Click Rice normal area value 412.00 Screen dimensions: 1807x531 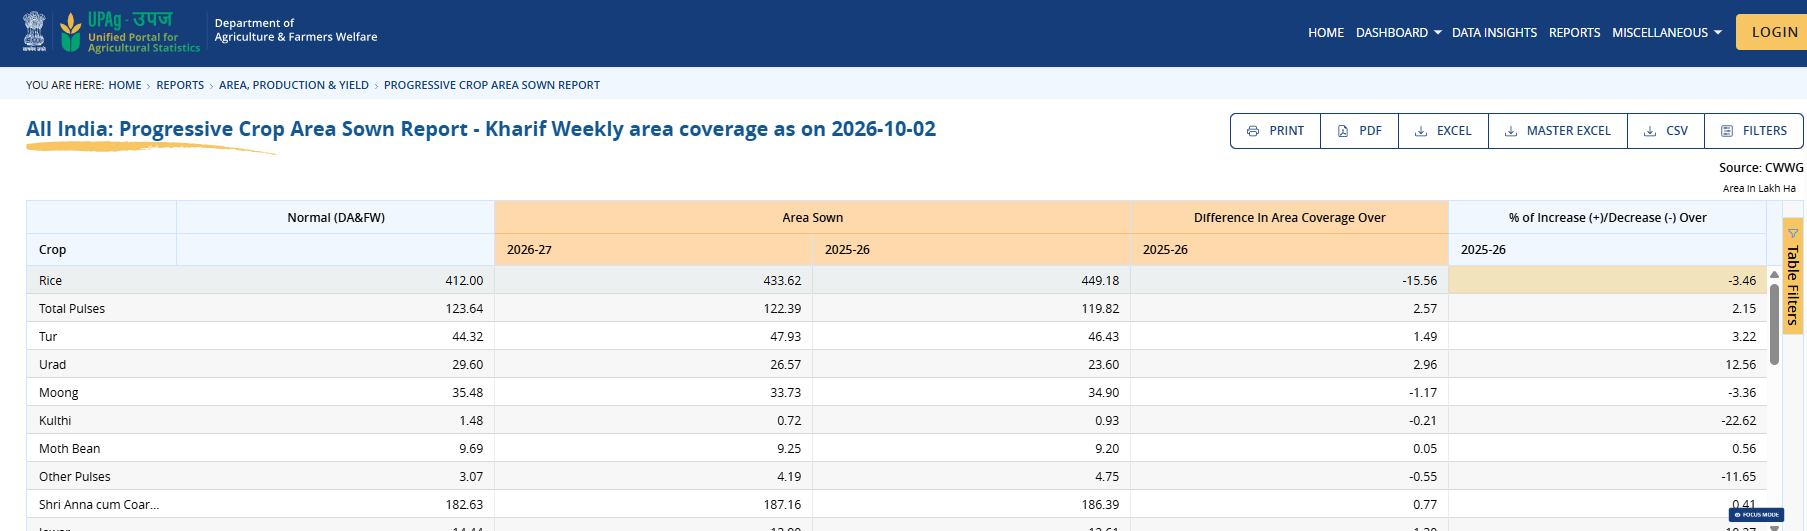tap(464, 281)
